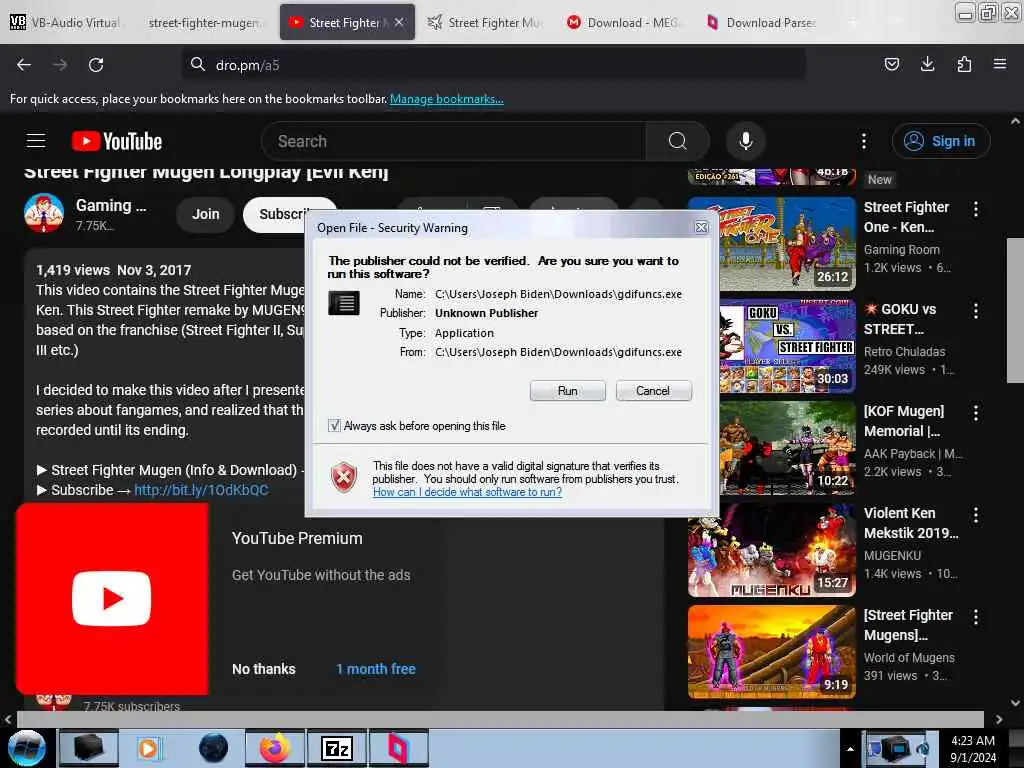This screenshot has height=768, width=1024.
Task: Click the dro.pm address bar
Action: (x=493, y=65)
